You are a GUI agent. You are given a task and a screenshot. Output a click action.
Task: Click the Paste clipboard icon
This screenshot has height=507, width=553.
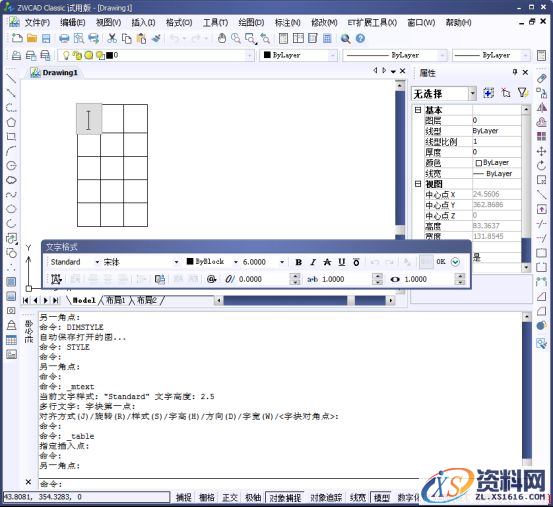coord(141,38)
